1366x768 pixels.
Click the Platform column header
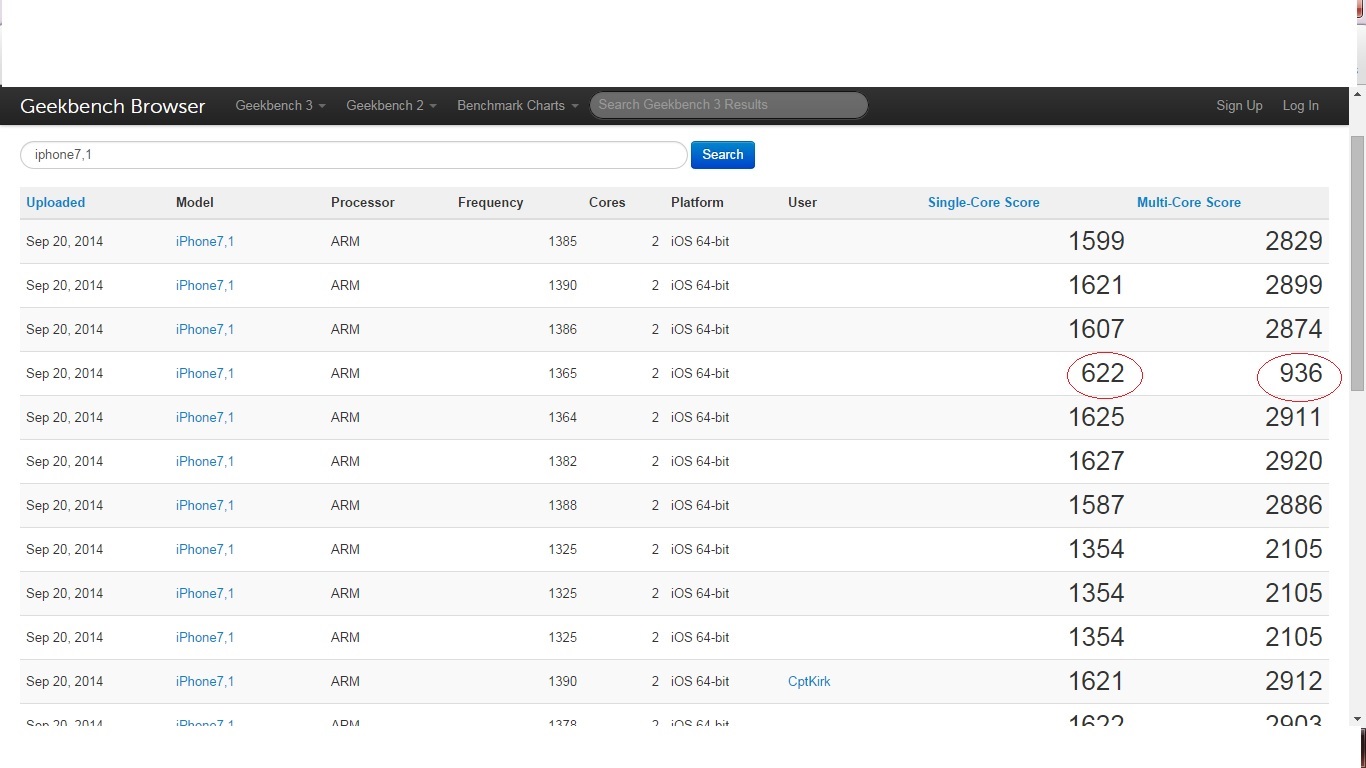[x=697, y=202]
